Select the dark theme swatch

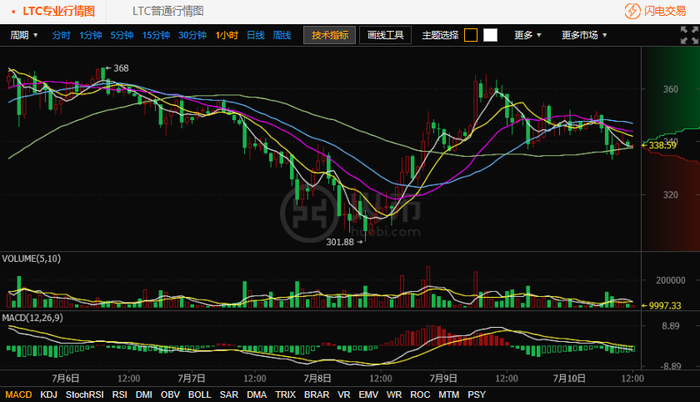click(471, 35)
